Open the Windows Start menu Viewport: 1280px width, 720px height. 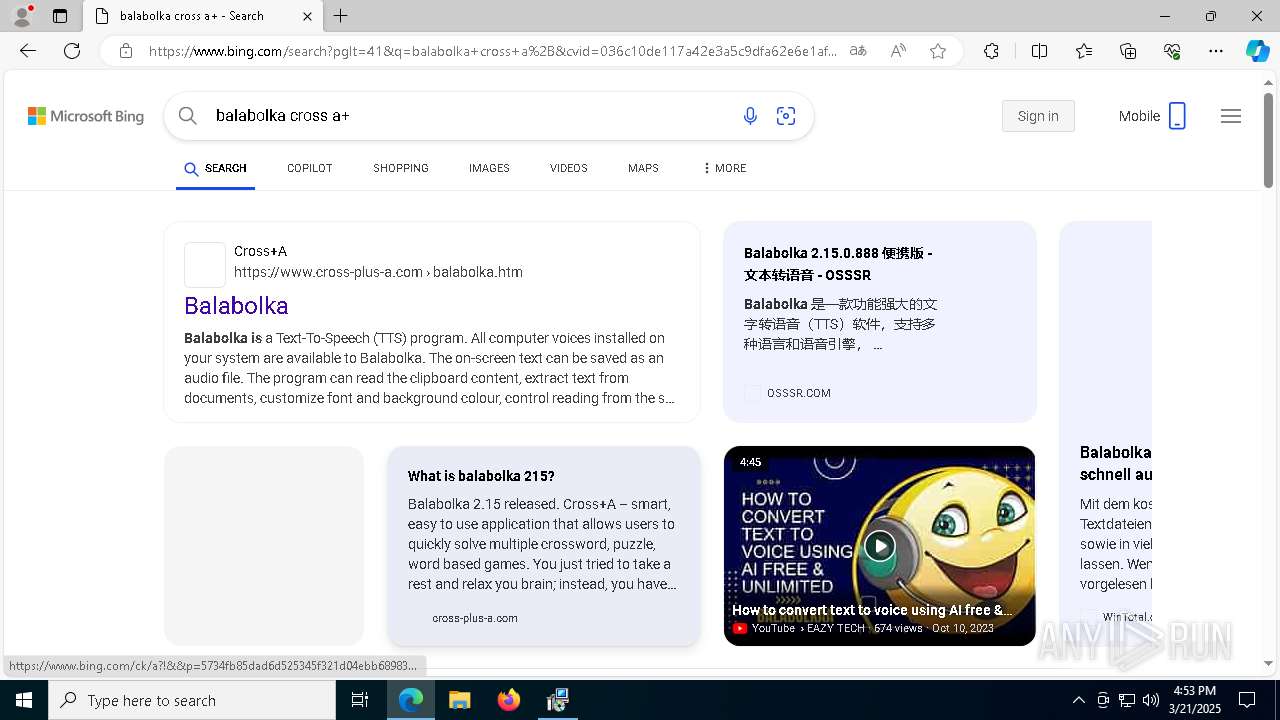coord(24,700)
